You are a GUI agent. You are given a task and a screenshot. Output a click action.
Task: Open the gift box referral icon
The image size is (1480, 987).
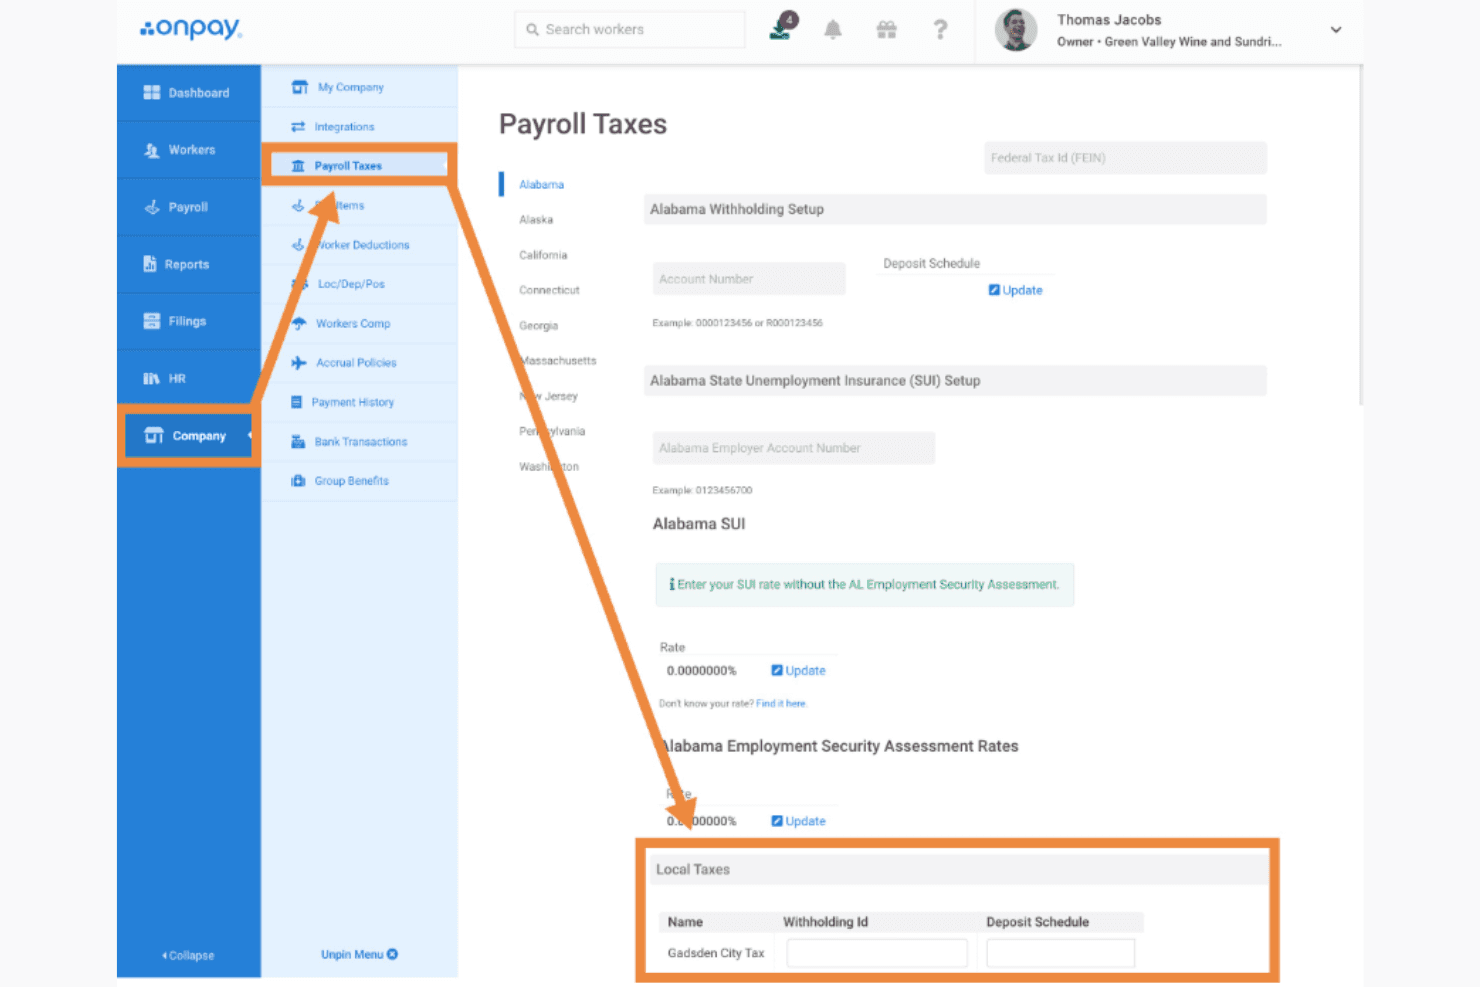click(886, 30)
